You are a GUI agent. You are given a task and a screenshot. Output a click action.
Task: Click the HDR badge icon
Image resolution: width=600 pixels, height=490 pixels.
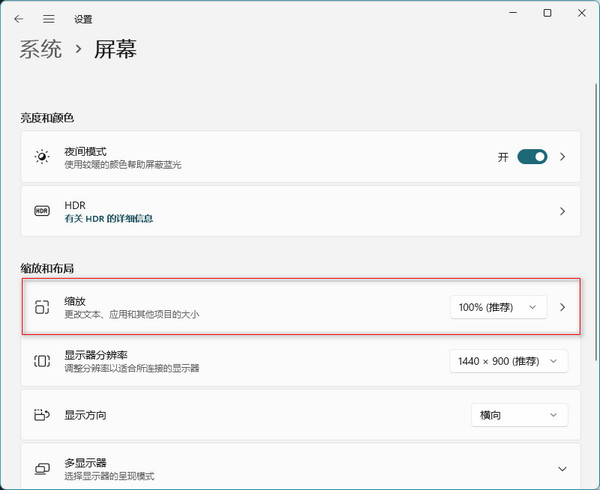42,211
